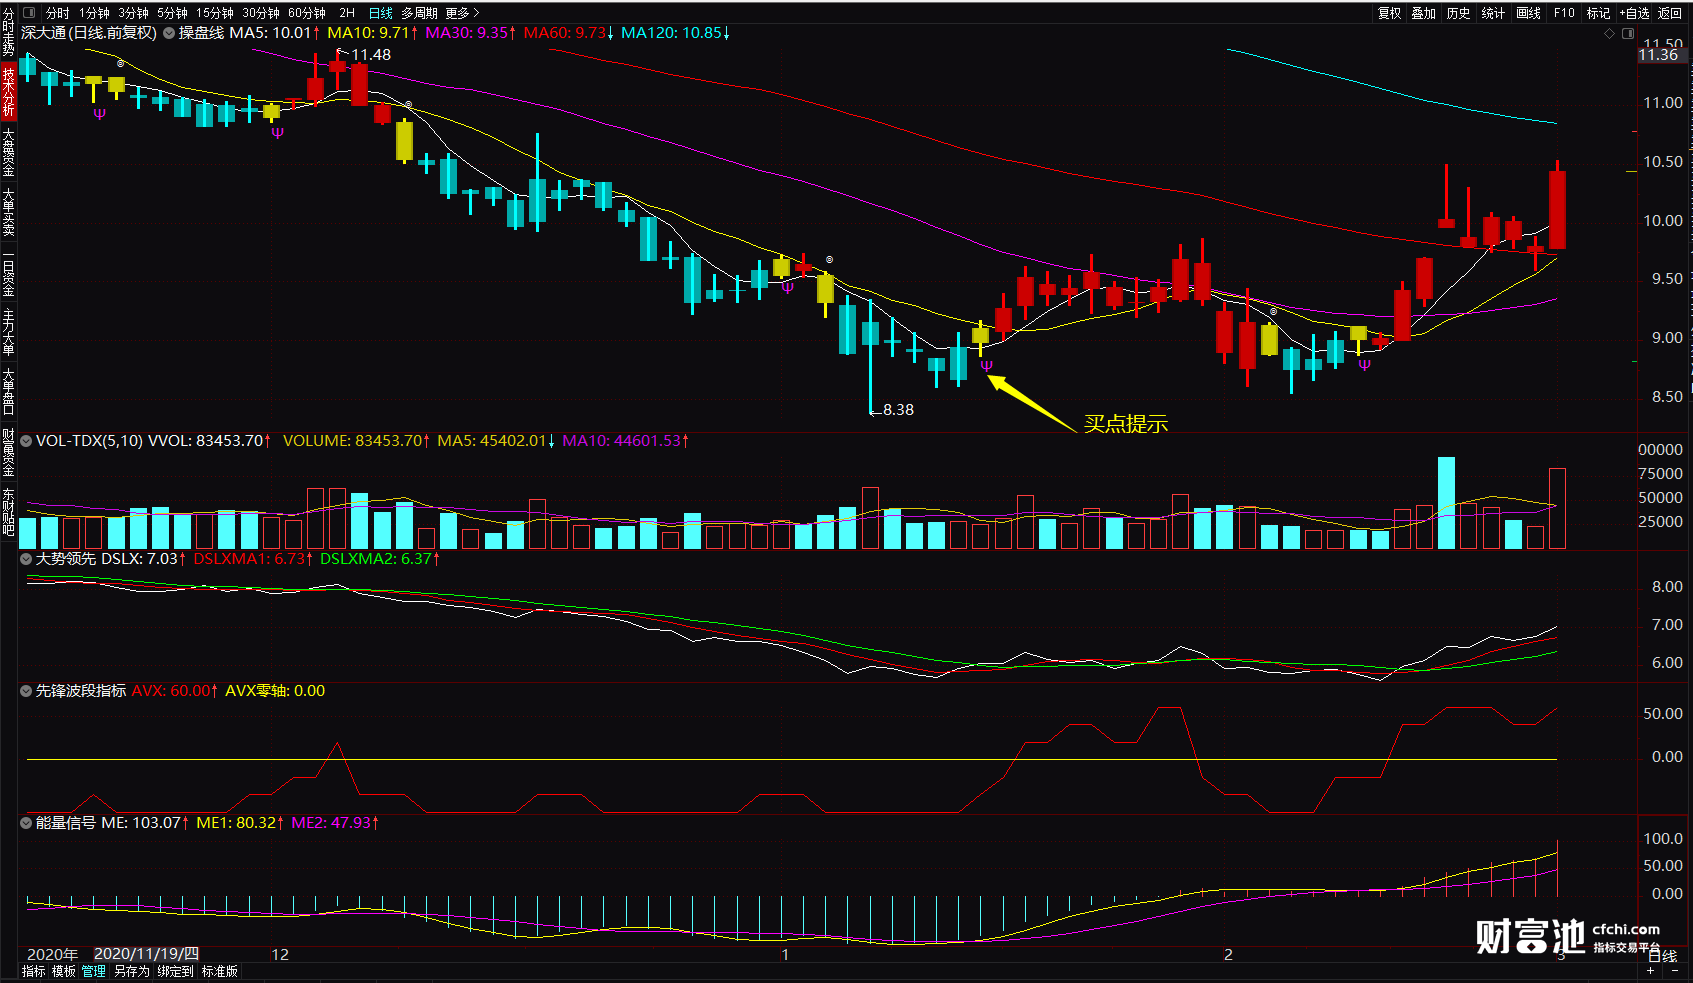Screen dimensions: 1693x983
Task: Switch to the 30分钟 period
Action: (x=261, y=13)
